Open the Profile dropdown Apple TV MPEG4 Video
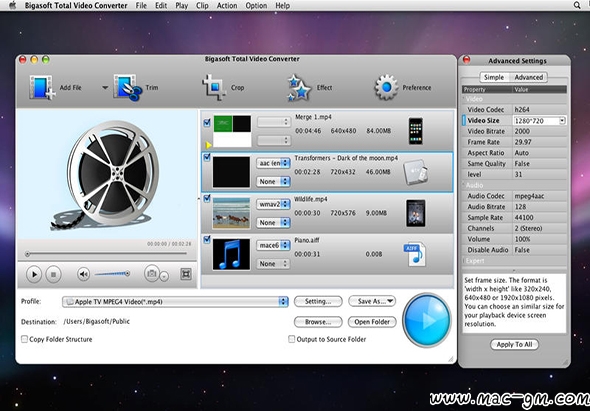The height and width of the screenshot is (411, 590). (x=175, y=301)
